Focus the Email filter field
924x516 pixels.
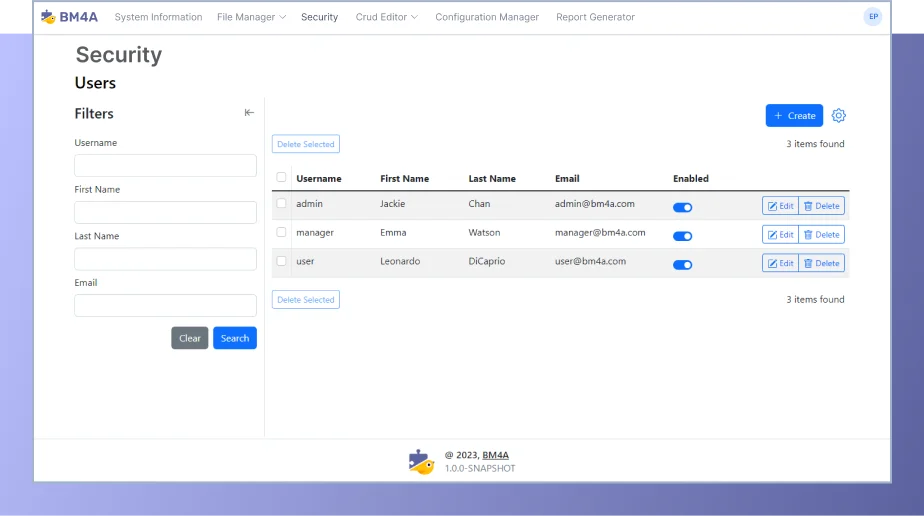(x=165, y=306)
